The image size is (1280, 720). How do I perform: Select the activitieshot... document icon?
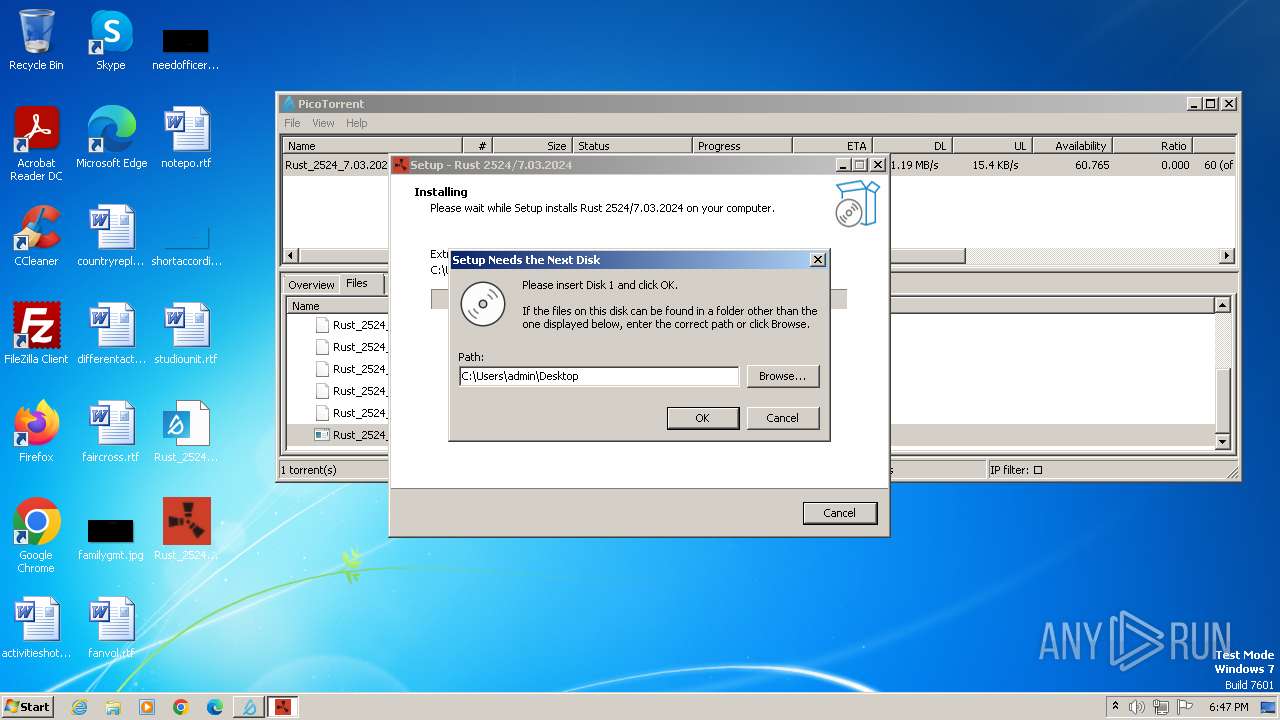[36, 628]
